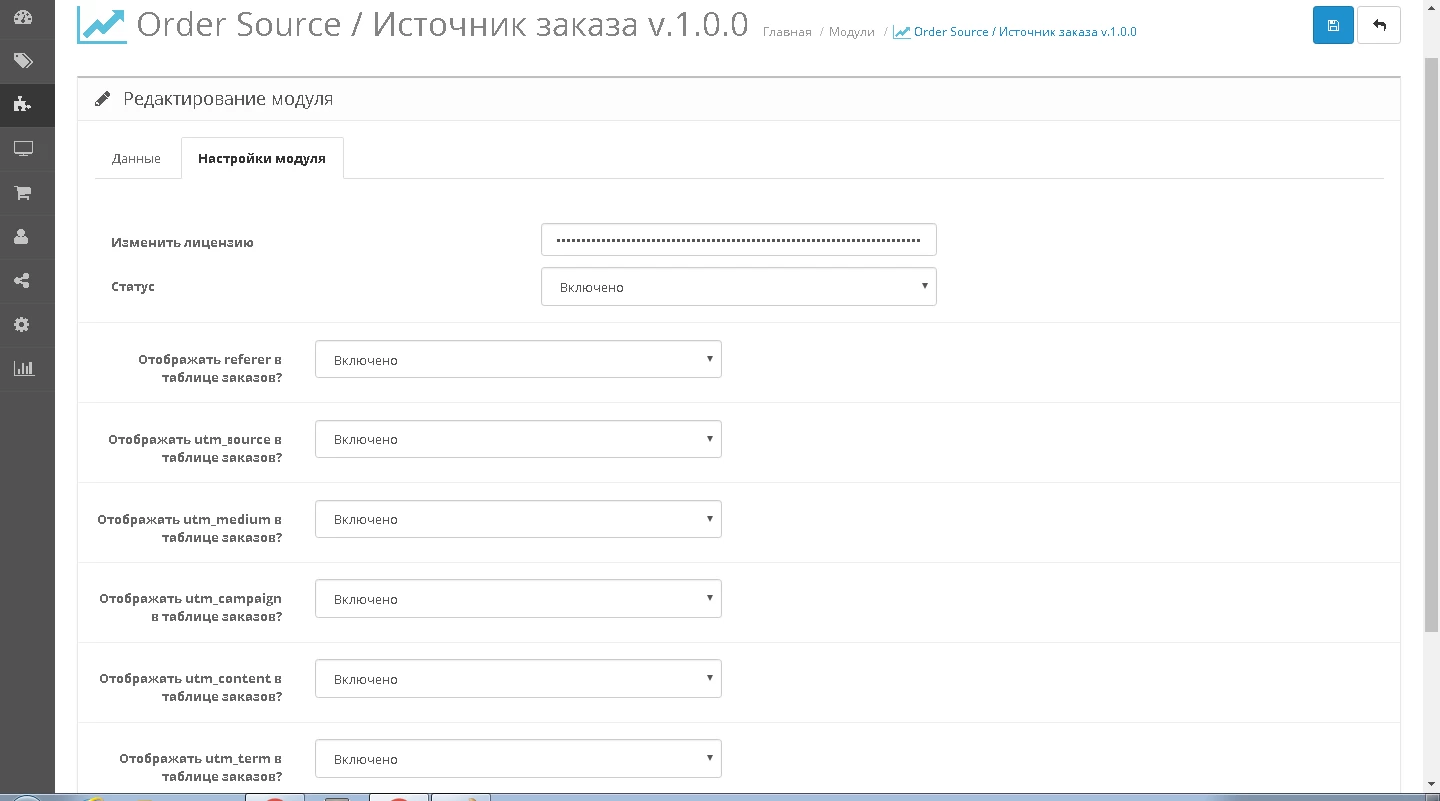Viewport: 1440px width, 801px height.
Task: Open the System gear icon in sidebar
Action: click(x=22, y=325)
